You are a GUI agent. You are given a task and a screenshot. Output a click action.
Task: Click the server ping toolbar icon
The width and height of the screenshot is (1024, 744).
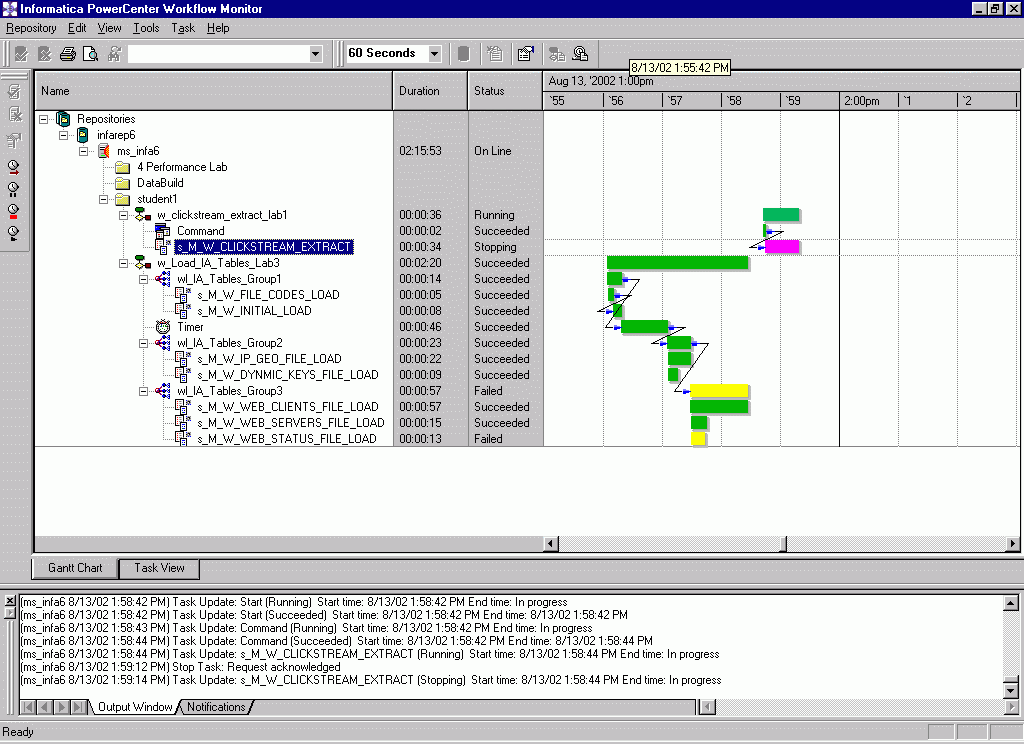tap(556, 54)
